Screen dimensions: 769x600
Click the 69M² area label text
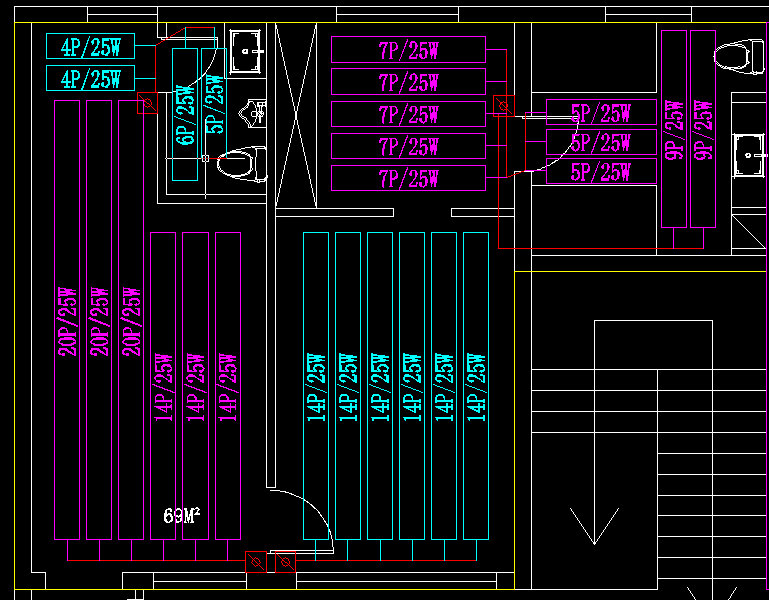182,516
